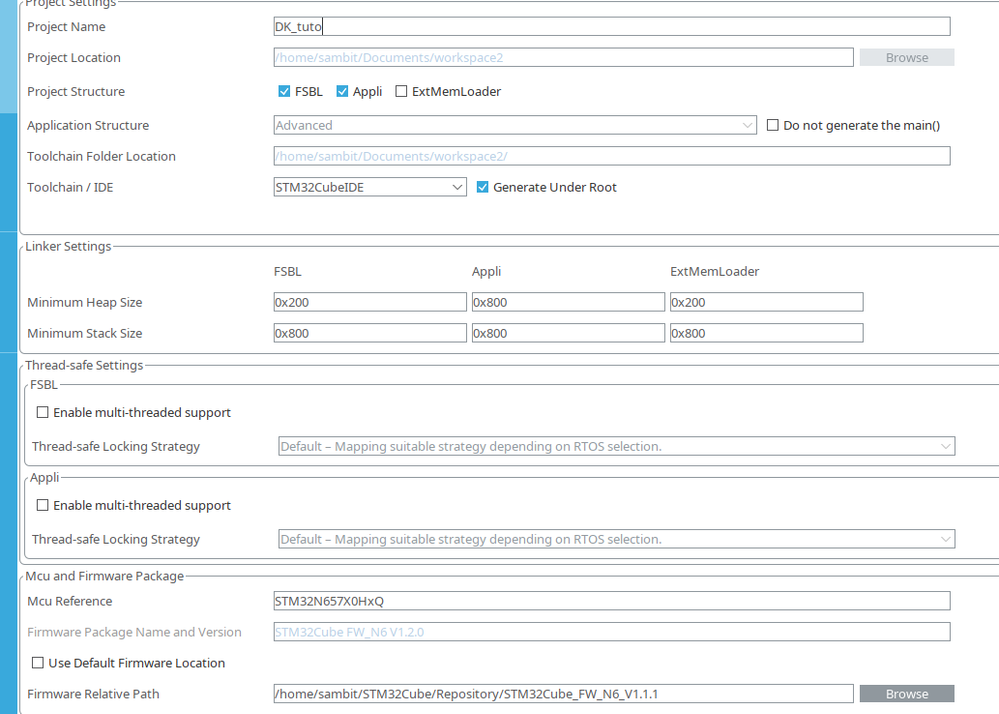Viewport: 999px width, 714px height.
Task: Click the ExtMemLoader Minimum Stack Size field
Action: [x=766, y=334]
